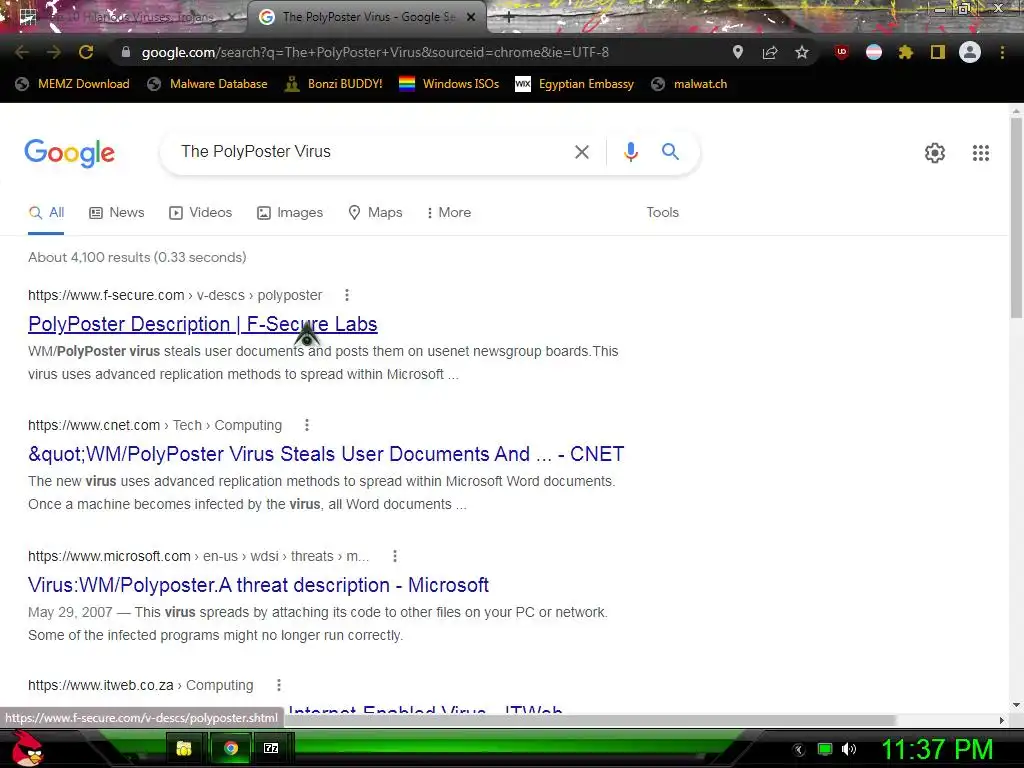The width and height of the screenshot is (1024, 768).
Task: Open the CNET WM/PolyPoster Virus result
Action: pos(326,454)
